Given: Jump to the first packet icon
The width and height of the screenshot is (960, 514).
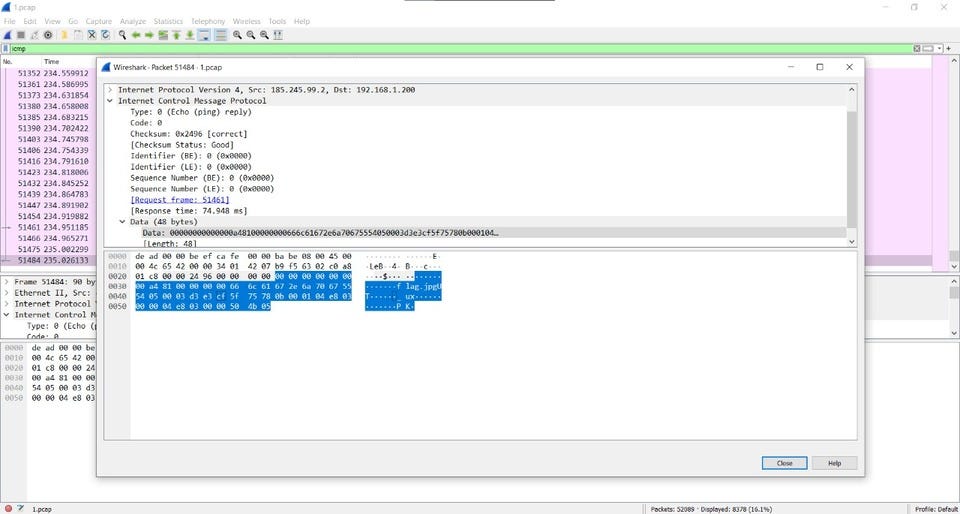Looking at the screenshot, I should click(x=176, y=35).
